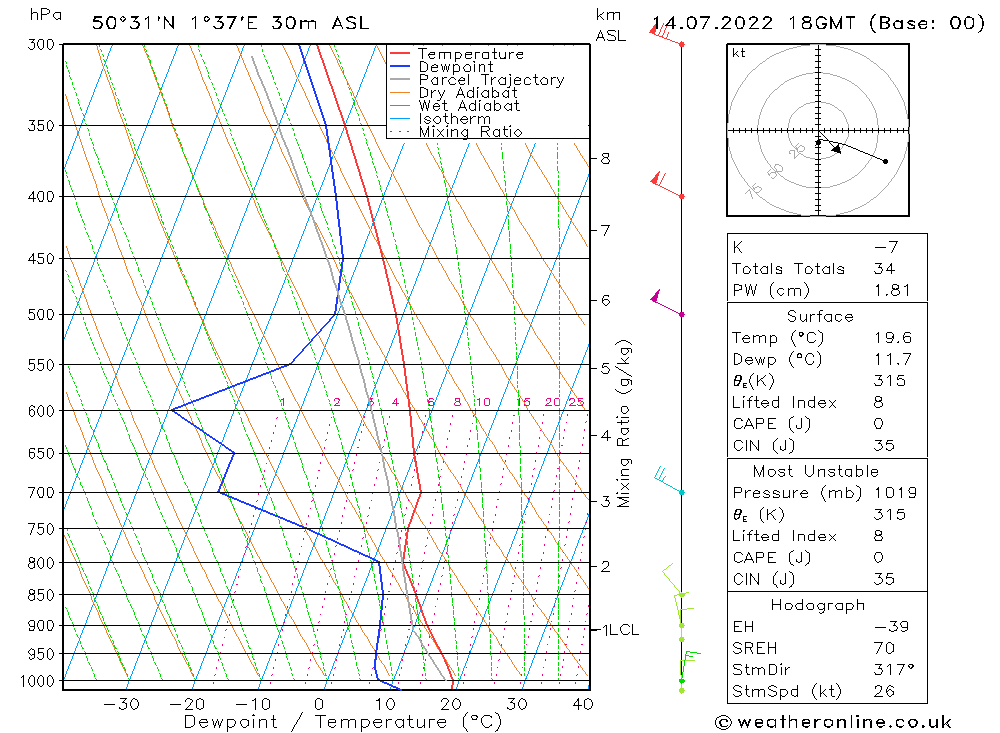Image resolution: width=1000 pixels, height=733 pixels.
Task: Click the storm motion arrowhead in the hodograph
Action: click(837, 149)
